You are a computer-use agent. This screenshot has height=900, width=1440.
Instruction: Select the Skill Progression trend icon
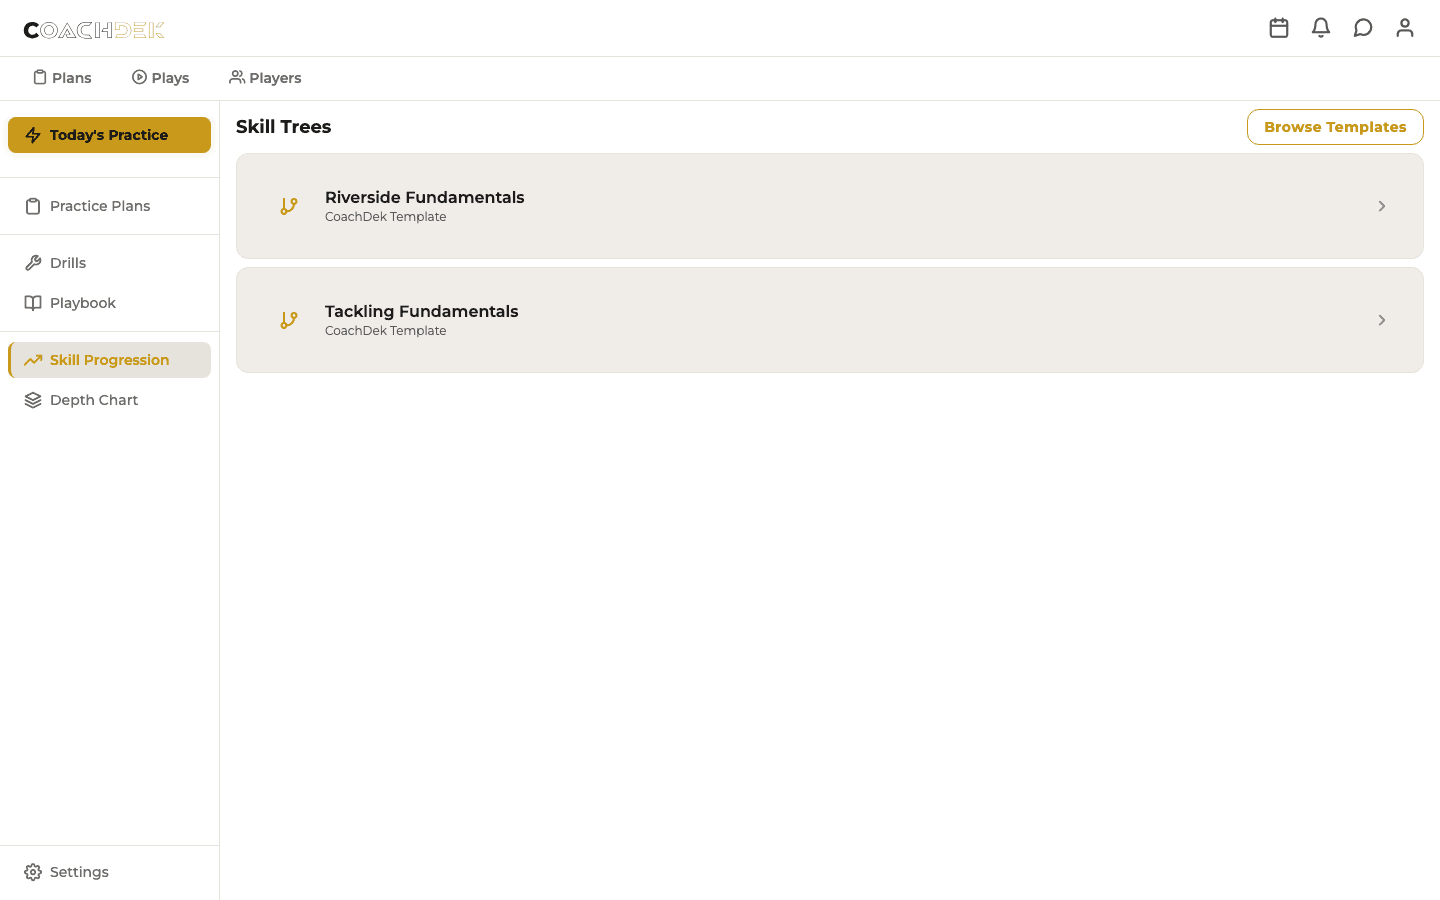(32, 359)
